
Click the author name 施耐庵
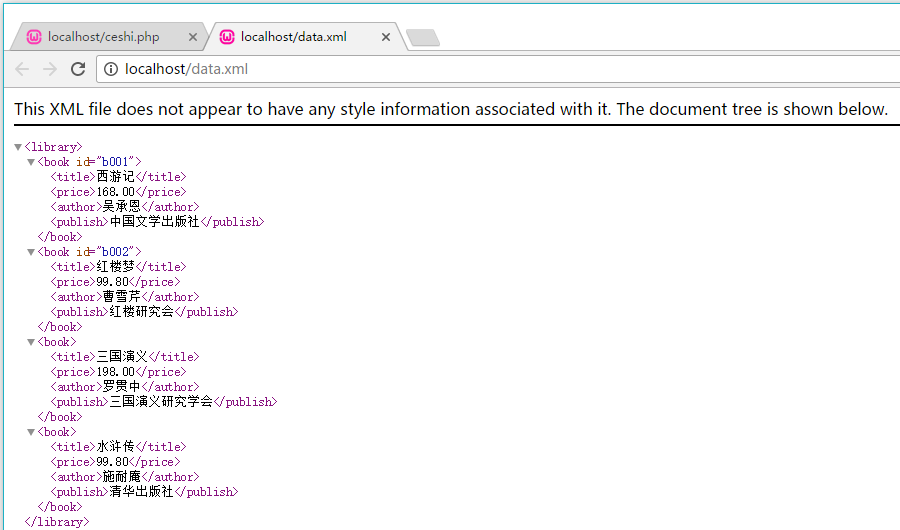click(x=122, y=477)
